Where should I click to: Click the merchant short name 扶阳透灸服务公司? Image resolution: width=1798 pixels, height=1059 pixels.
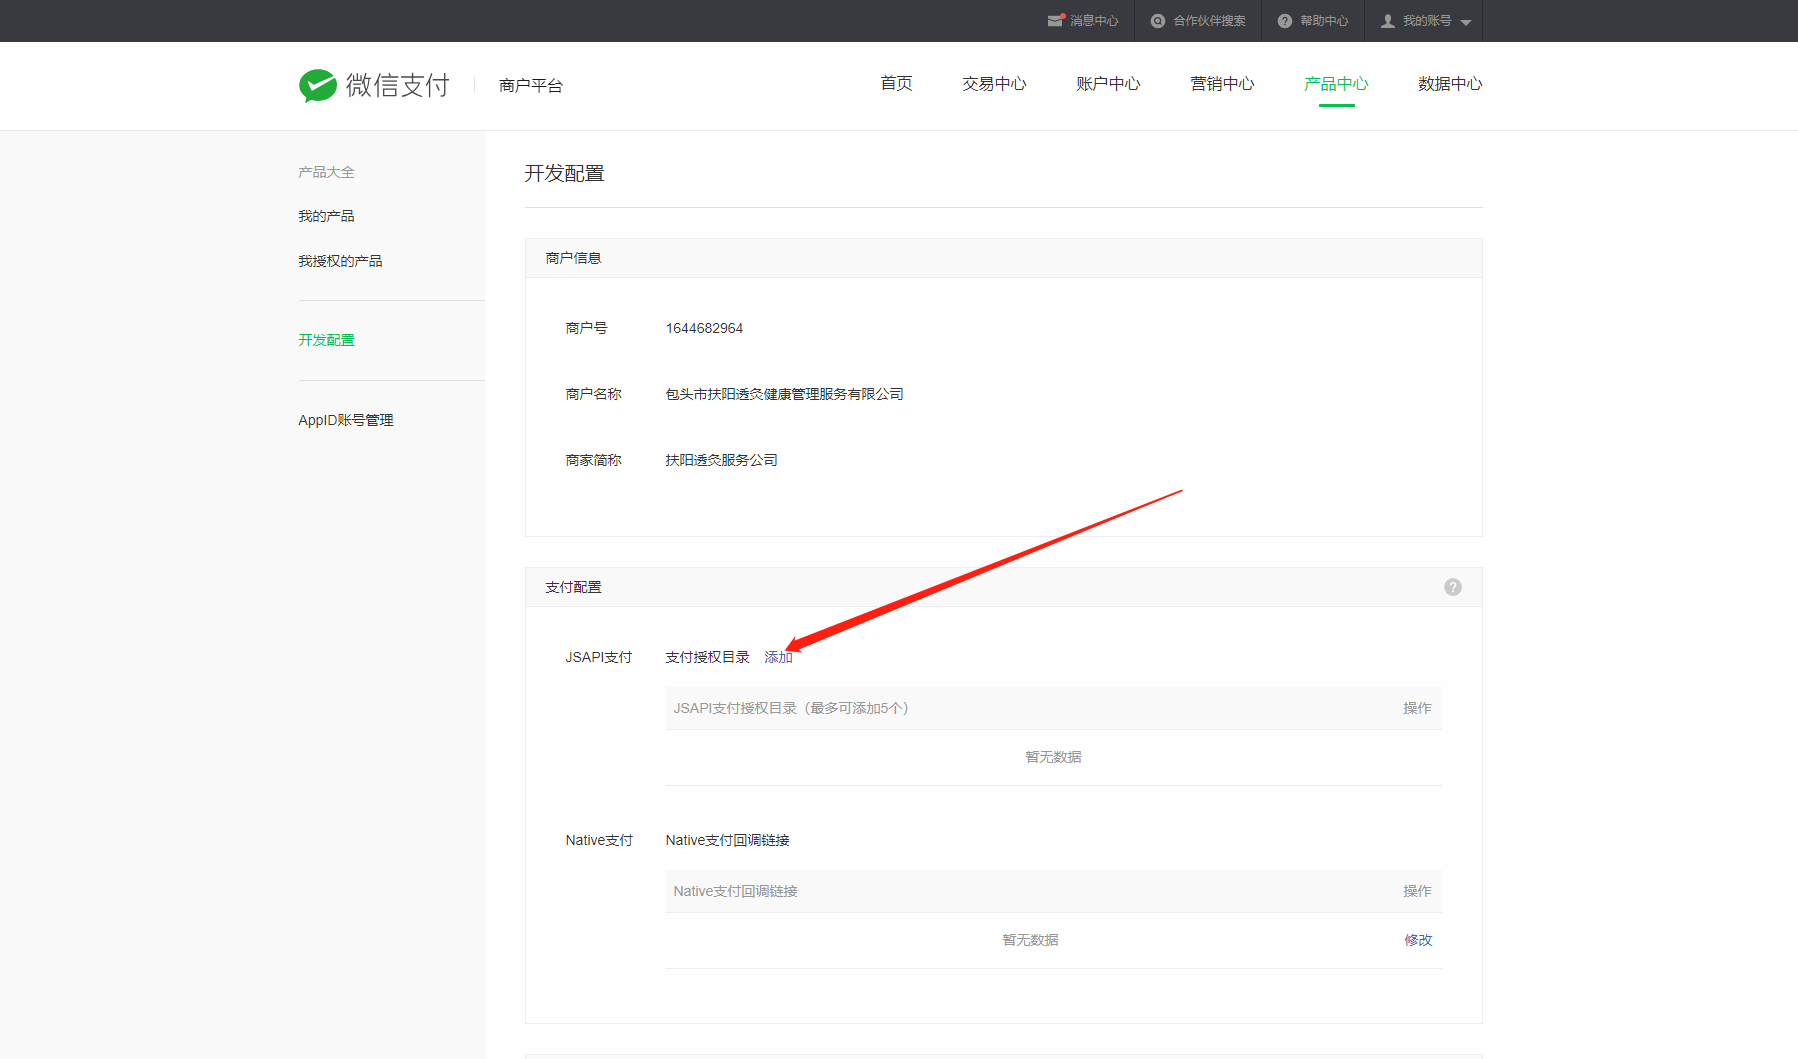[x=721, y=460]
